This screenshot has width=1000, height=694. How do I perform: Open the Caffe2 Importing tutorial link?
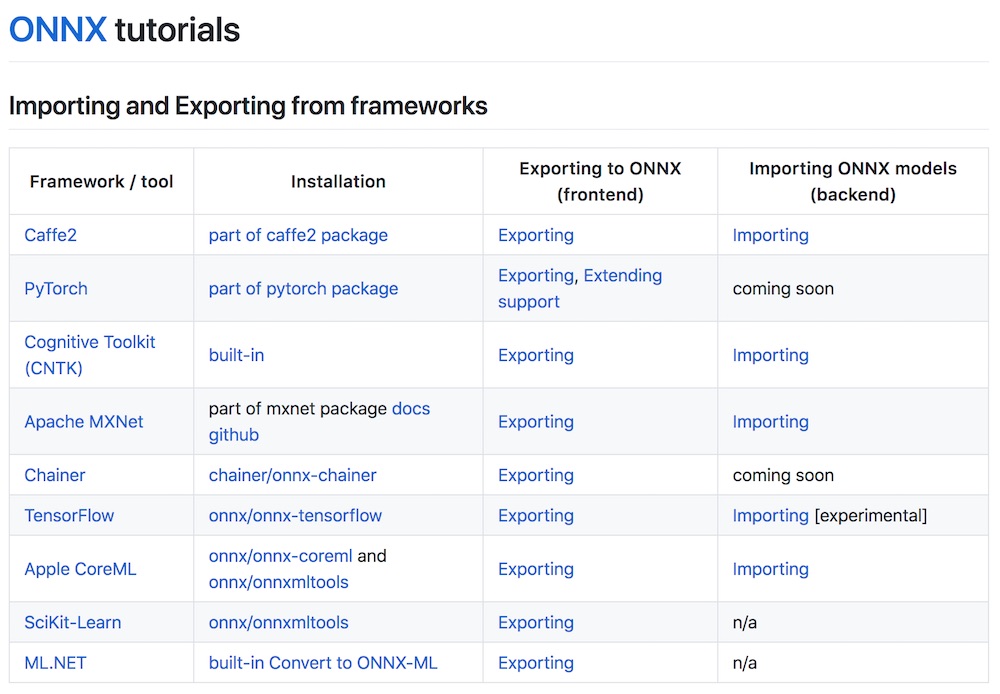[770, 235]
